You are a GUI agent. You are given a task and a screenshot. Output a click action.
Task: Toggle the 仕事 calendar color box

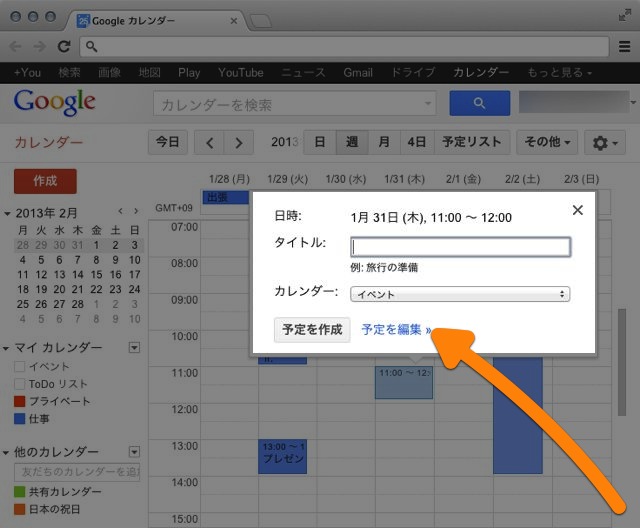pyautogui.click(x=20, y=419)
